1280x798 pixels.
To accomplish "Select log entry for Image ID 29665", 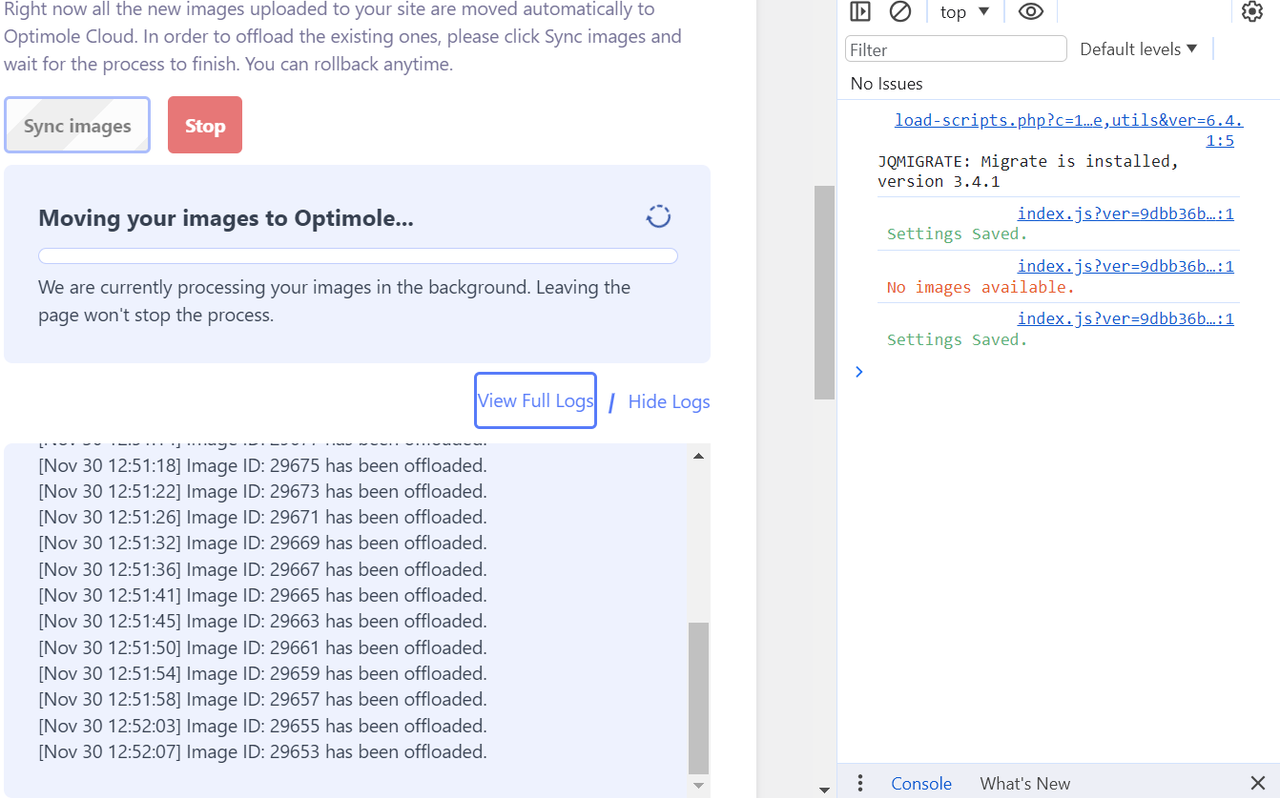I will 263,595.
